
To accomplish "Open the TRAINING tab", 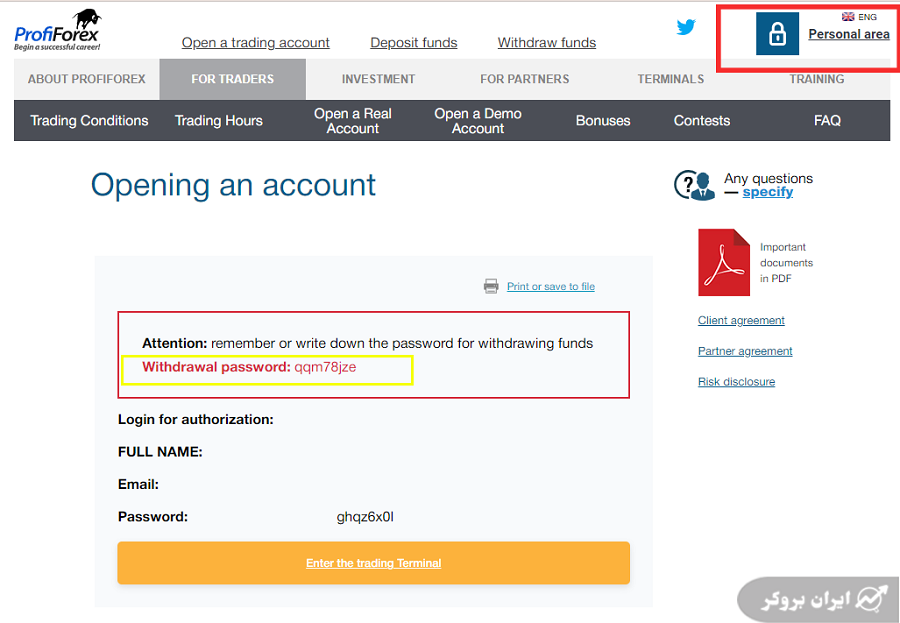I will click(x=817, y=79).
